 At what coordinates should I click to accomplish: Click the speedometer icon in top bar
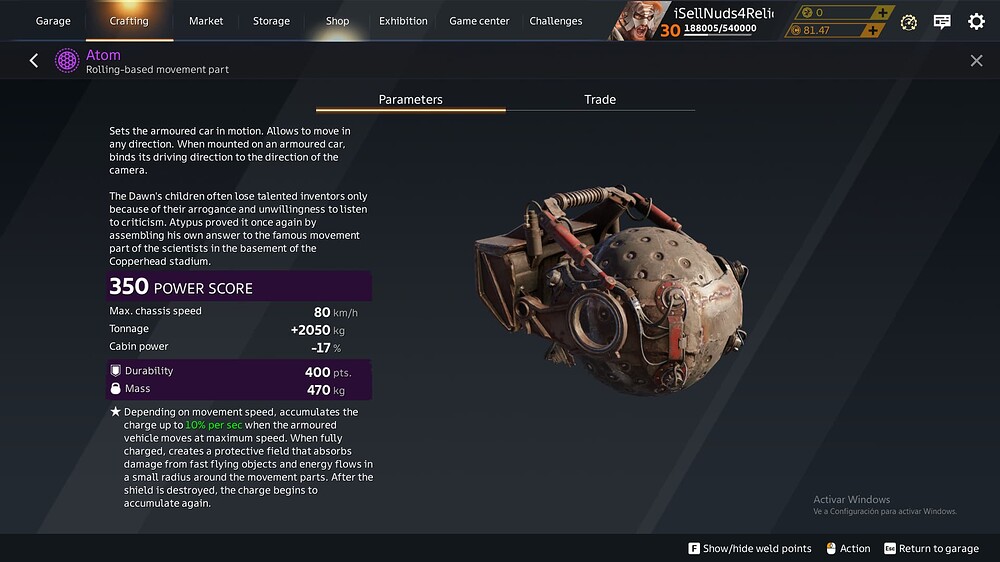909,22
